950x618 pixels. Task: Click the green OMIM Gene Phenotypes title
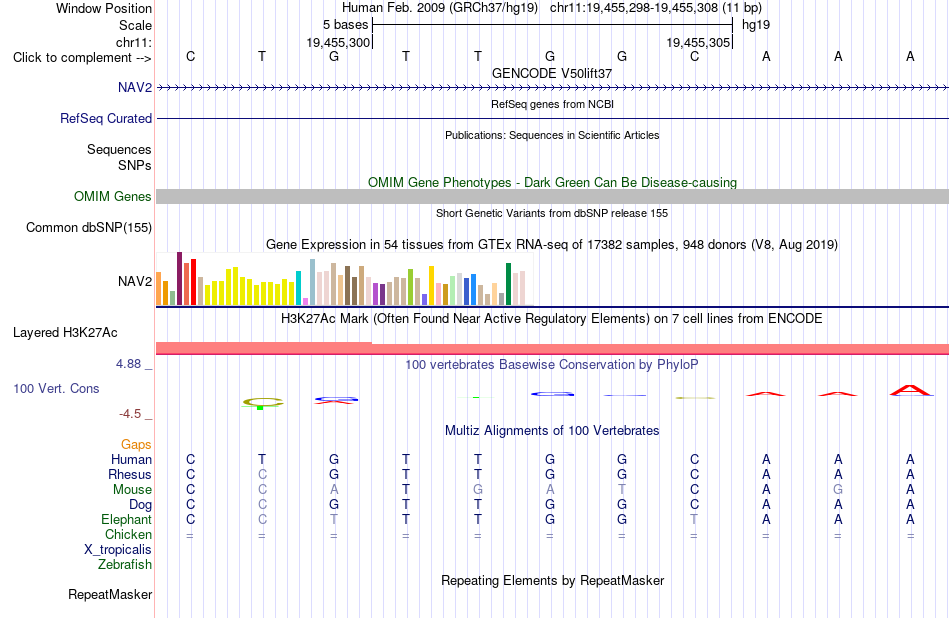click(x=552, y=182)
